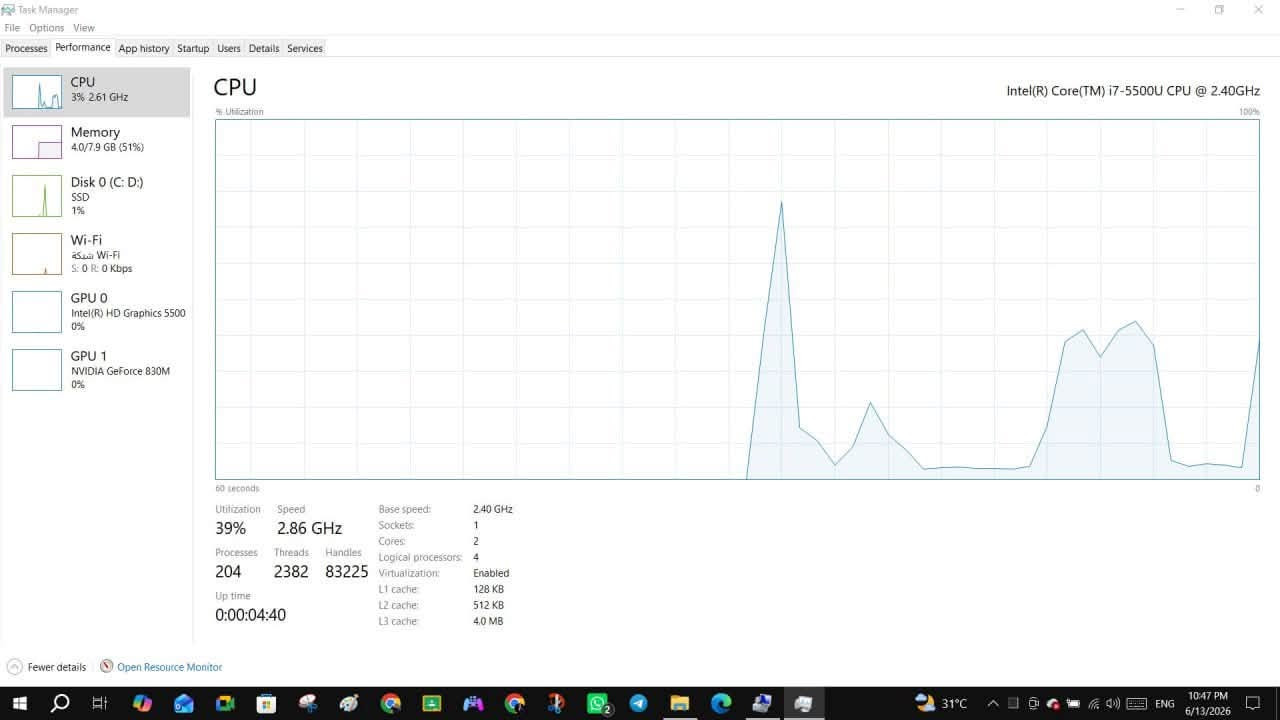Open the Windows Start menu
Viewport: 1280px width, 720px height.
click(x=19, y=703)
